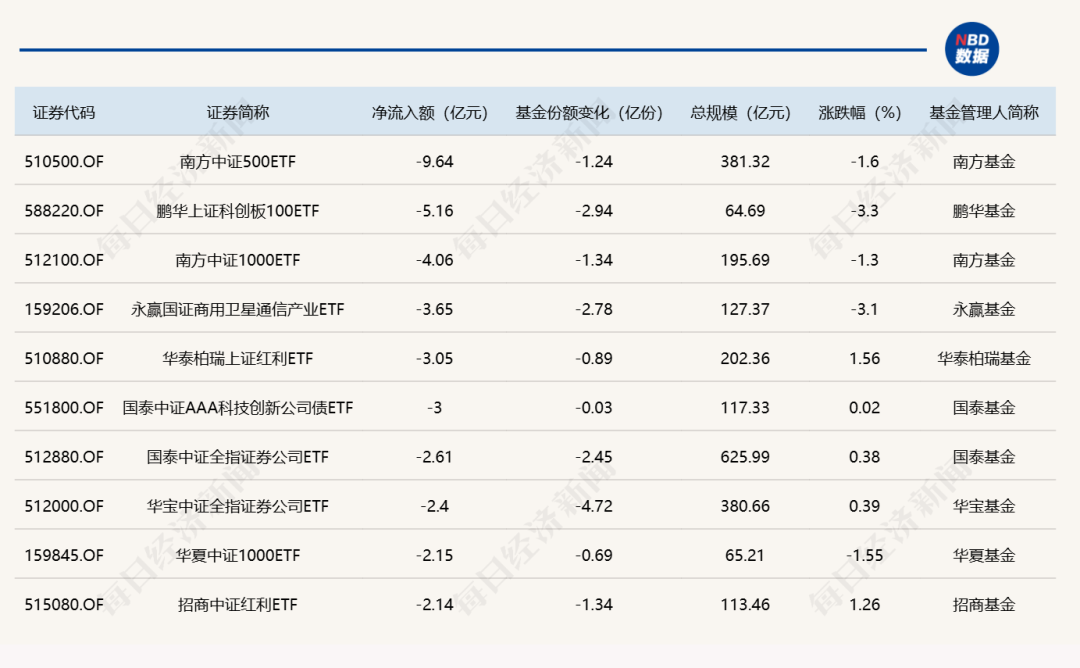This screenshot has height=668, width=1080.
Task: Click total size 195.69
Action: pos(745,260)
